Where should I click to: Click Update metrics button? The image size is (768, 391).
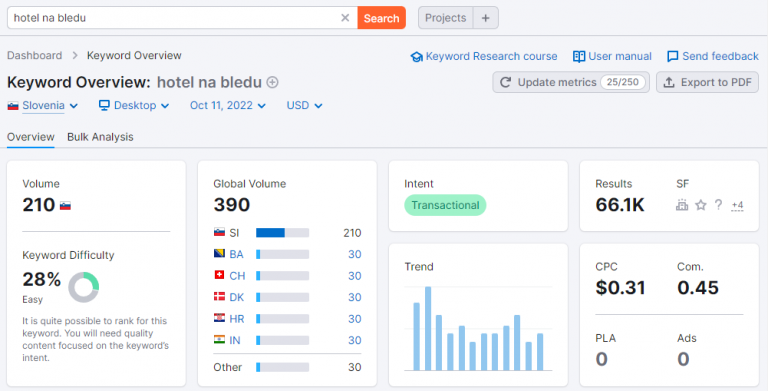(571, 82)
